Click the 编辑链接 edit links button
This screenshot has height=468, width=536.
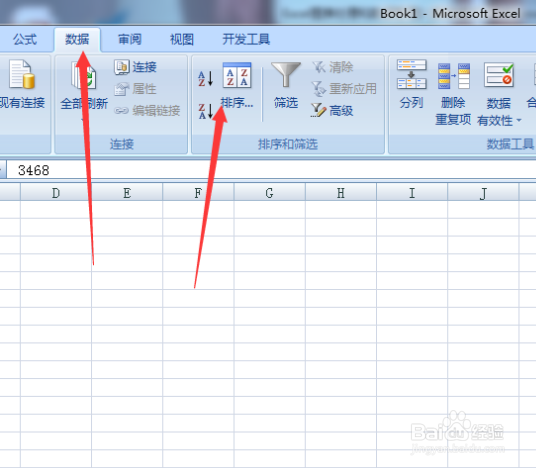tap(147, 110)
